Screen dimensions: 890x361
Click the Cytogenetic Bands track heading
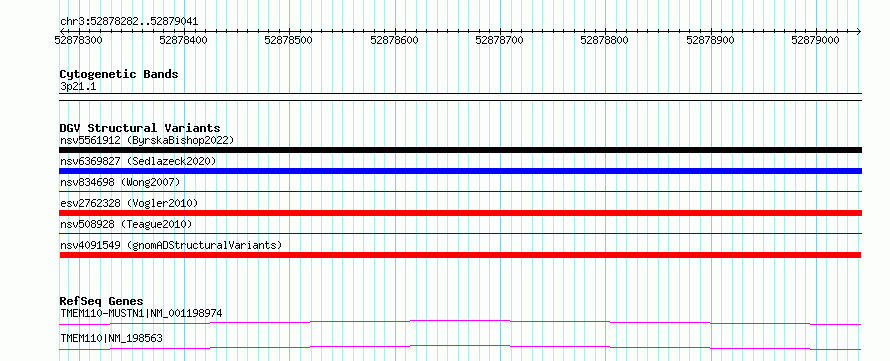pos(119,74)
